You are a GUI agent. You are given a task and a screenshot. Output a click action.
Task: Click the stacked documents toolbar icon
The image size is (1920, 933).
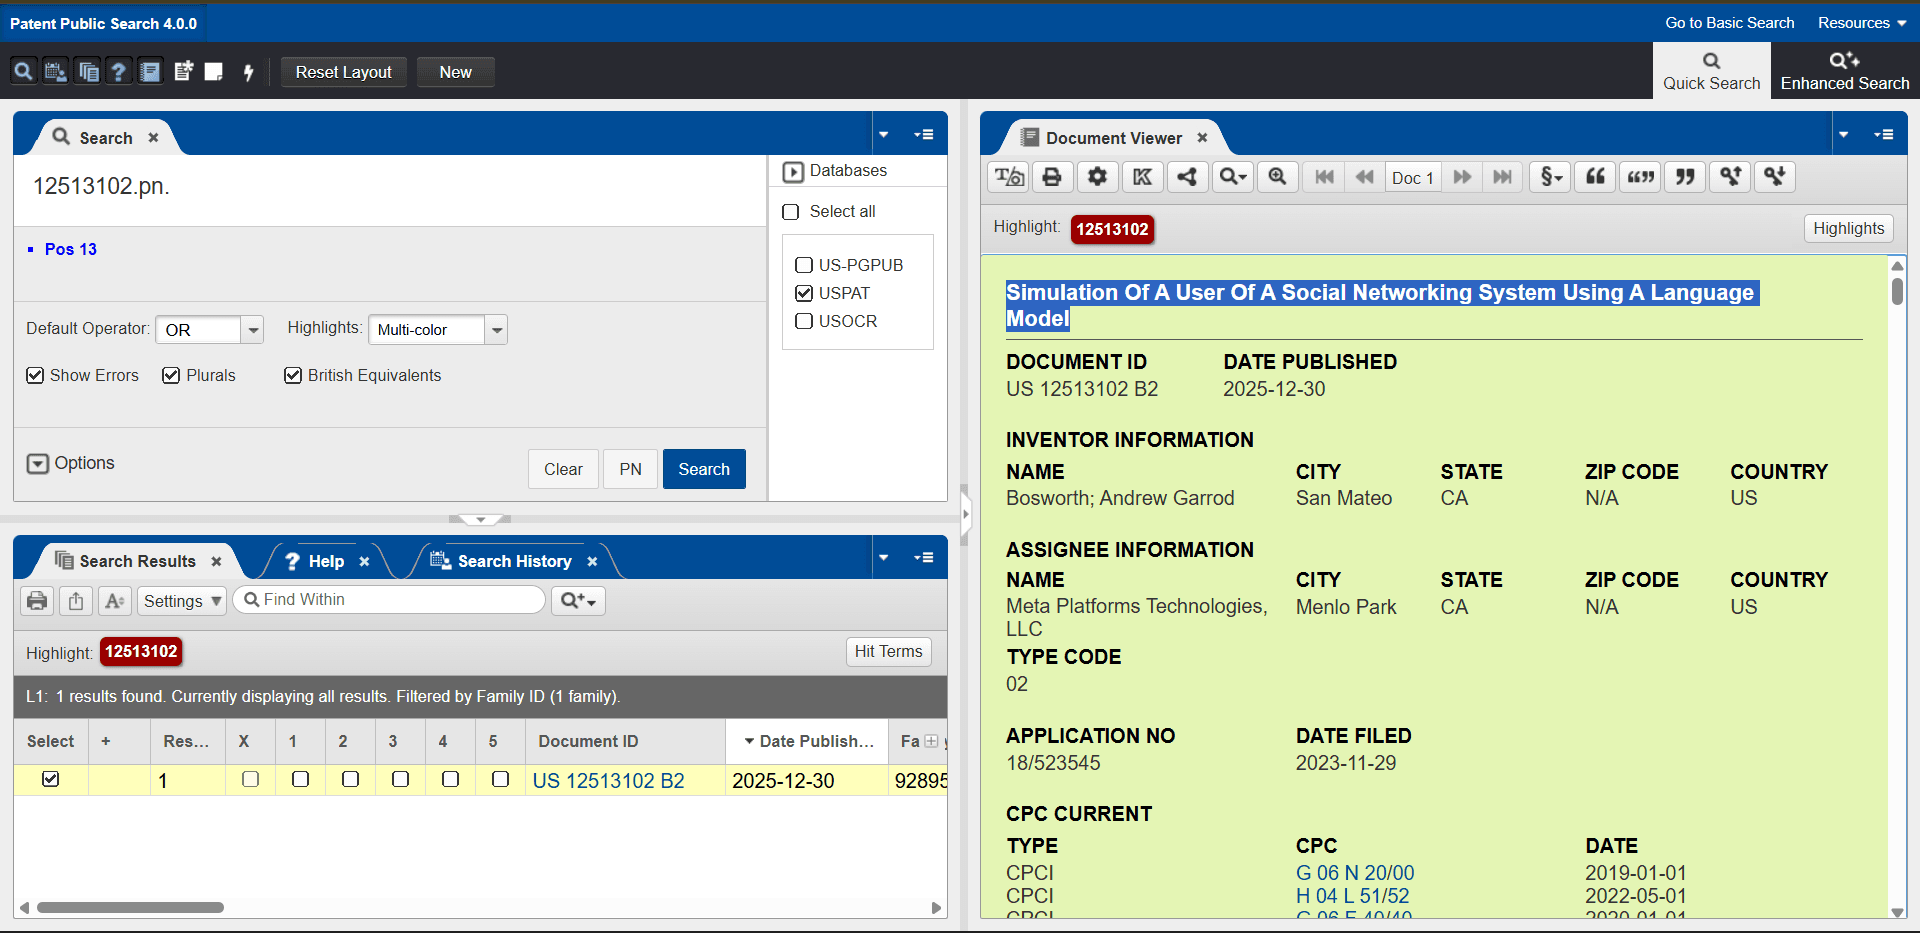tap(88, 71)
